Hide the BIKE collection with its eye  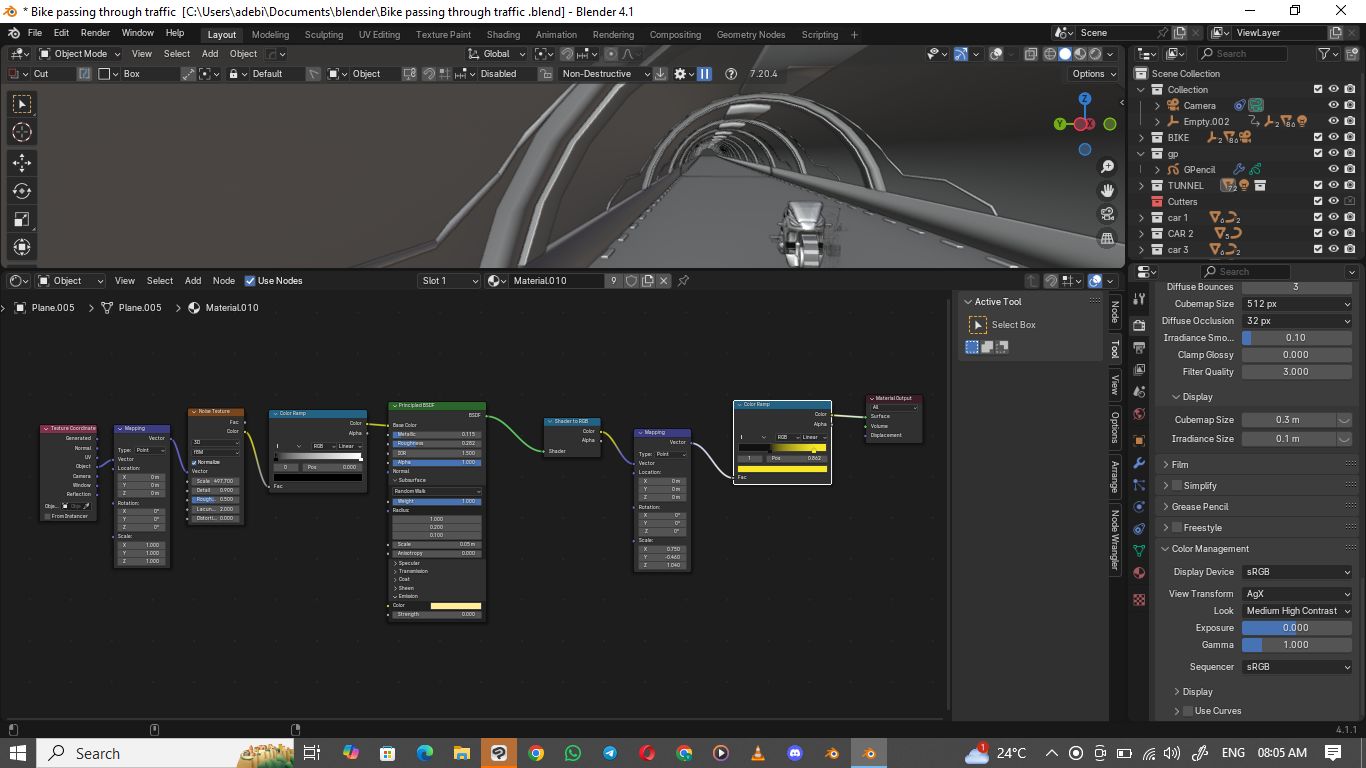pyautogui.click(x=1333, y=138)
